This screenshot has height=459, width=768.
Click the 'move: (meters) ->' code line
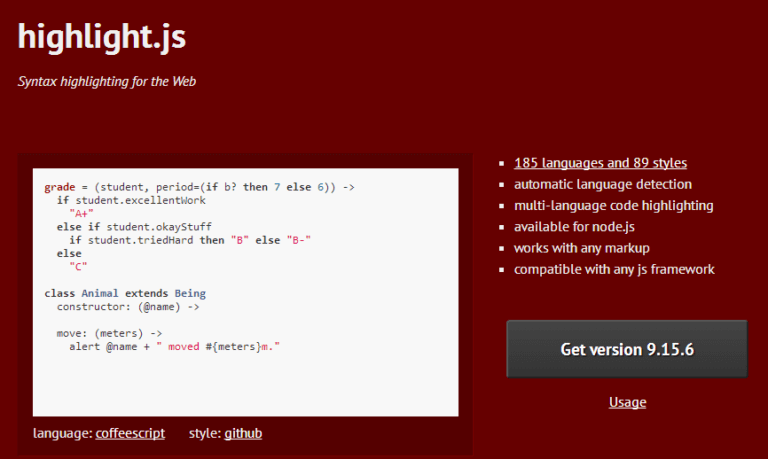tap(109, 333)
